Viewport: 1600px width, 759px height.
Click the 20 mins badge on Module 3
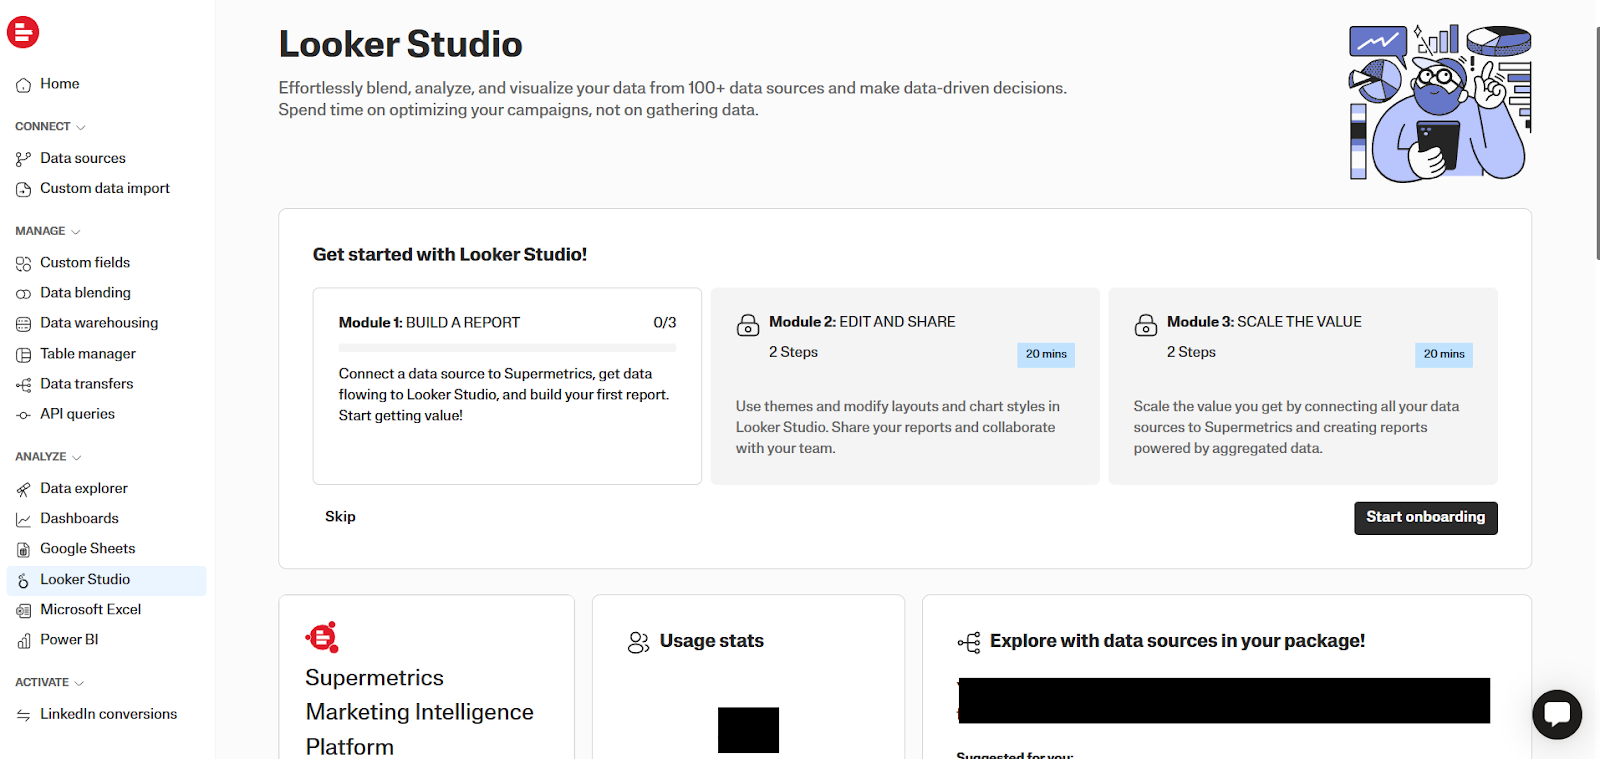pos(1444,354)
